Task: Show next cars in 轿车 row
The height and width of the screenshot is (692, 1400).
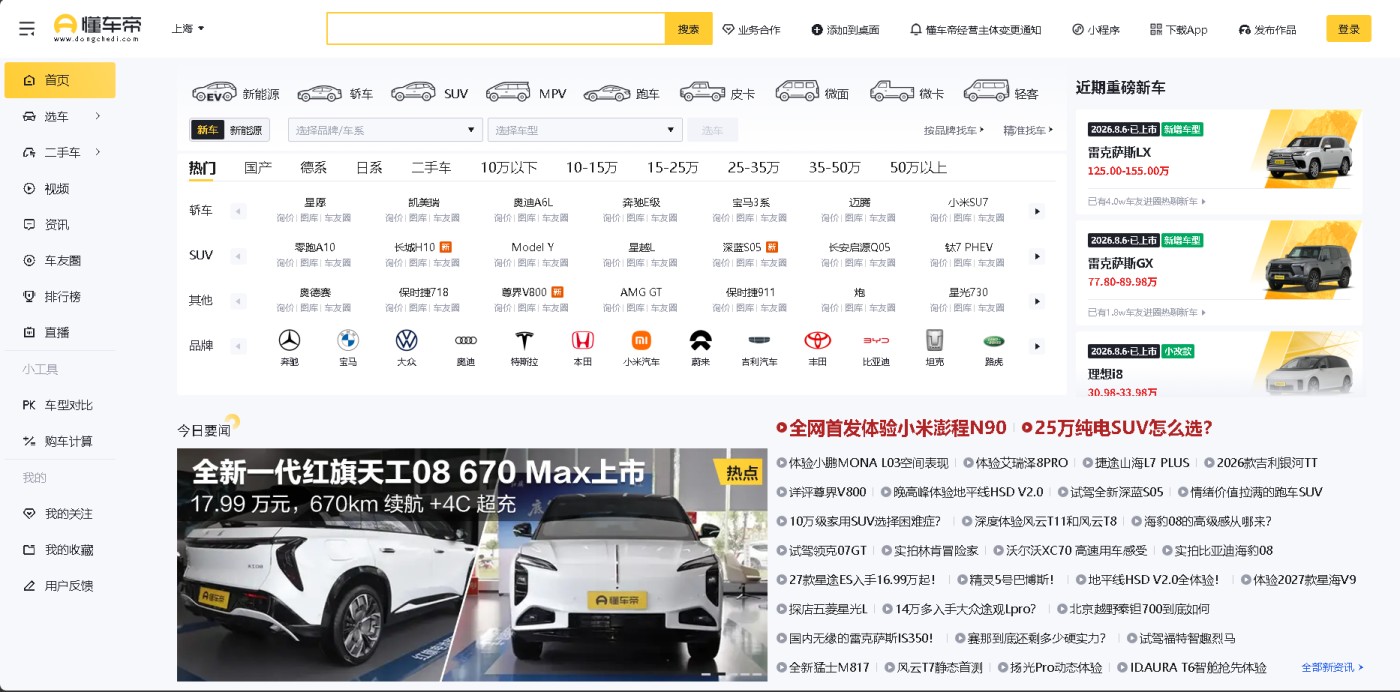Action: (1037, 211)
